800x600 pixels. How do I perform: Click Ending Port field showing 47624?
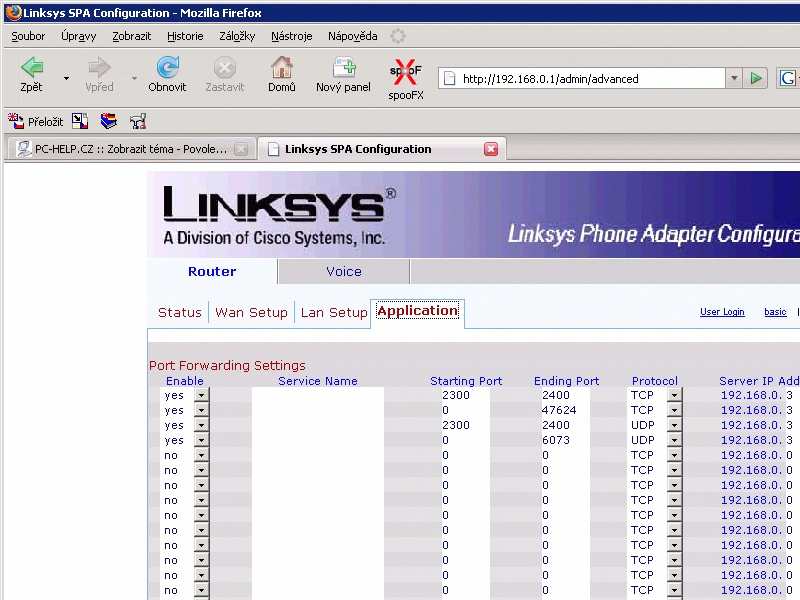pos(565,410)
